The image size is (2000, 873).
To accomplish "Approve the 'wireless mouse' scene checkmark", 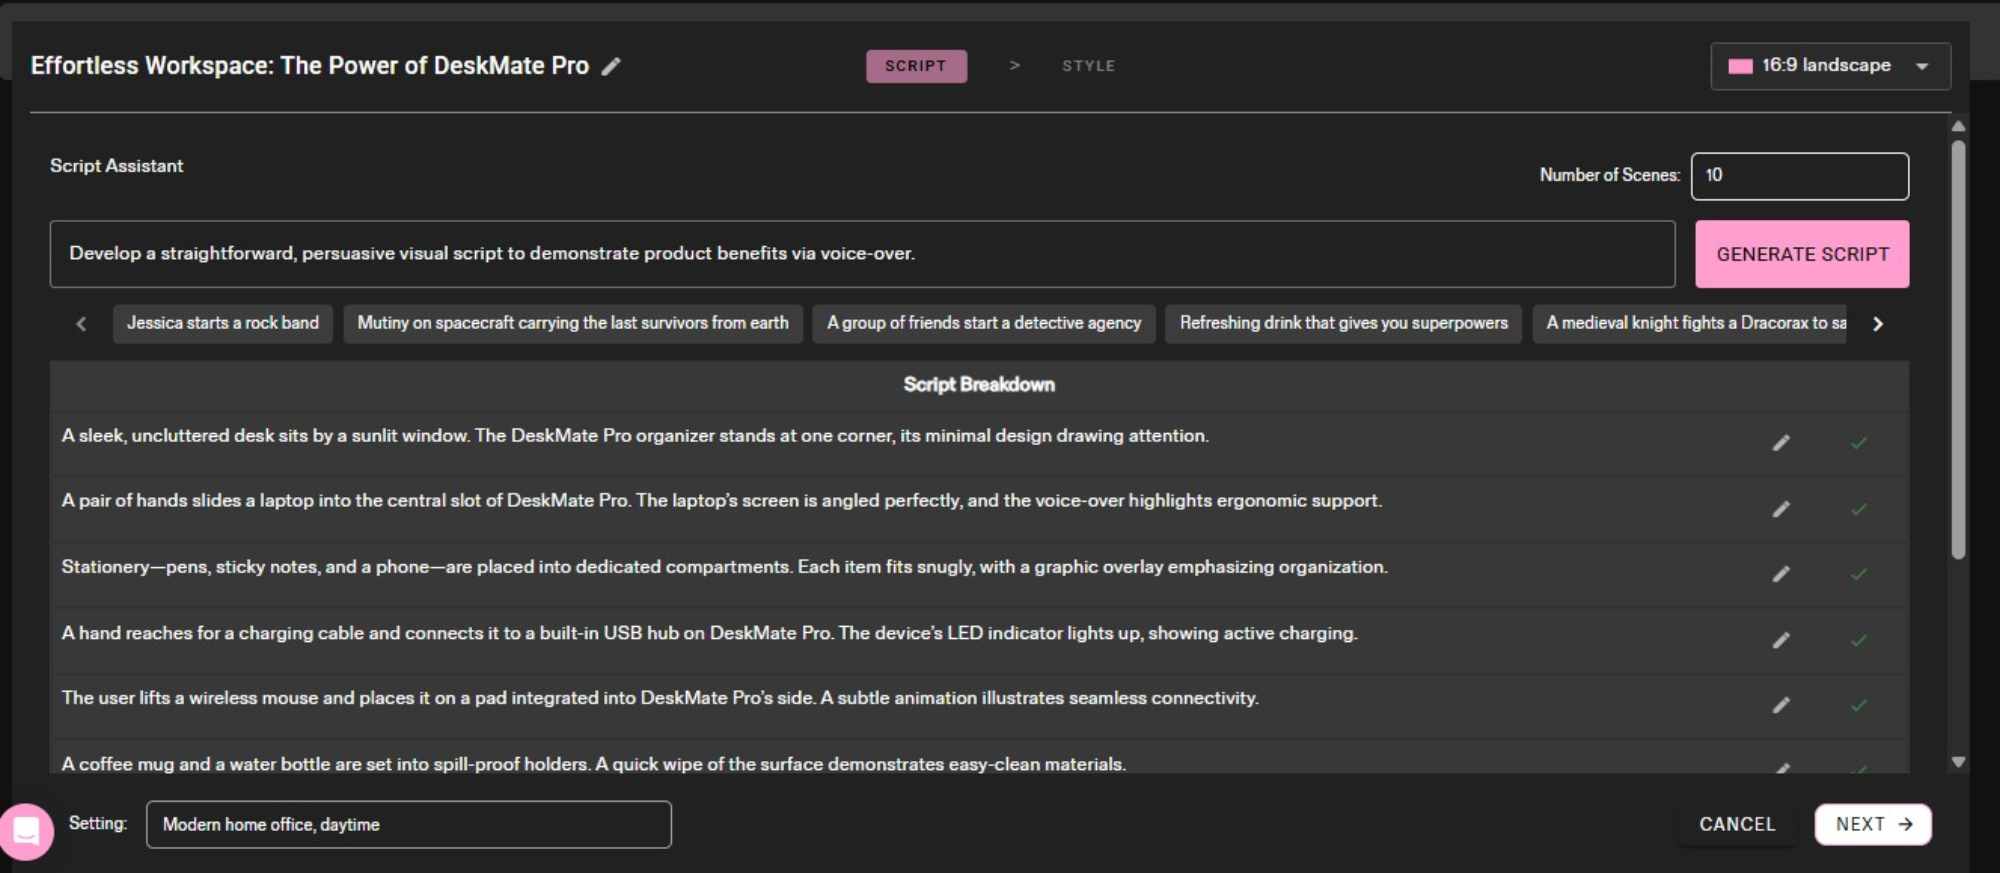I will point(1859,705).
